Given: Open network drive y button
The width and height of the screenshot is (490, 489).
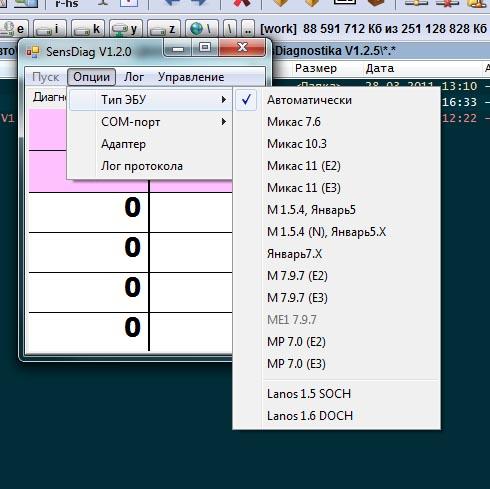Looking at the screenshot, I should click(x=126, y=29).
